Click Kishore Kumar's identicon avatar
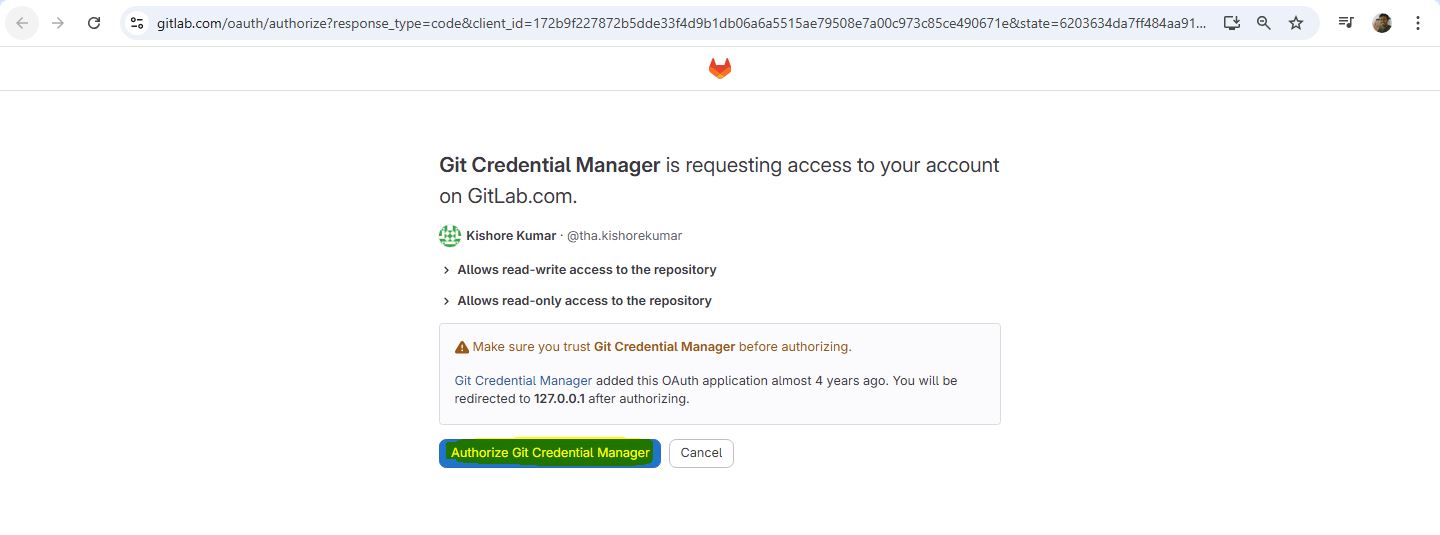This screenshot has height=535, width=1440. click(x=450, y=236)
